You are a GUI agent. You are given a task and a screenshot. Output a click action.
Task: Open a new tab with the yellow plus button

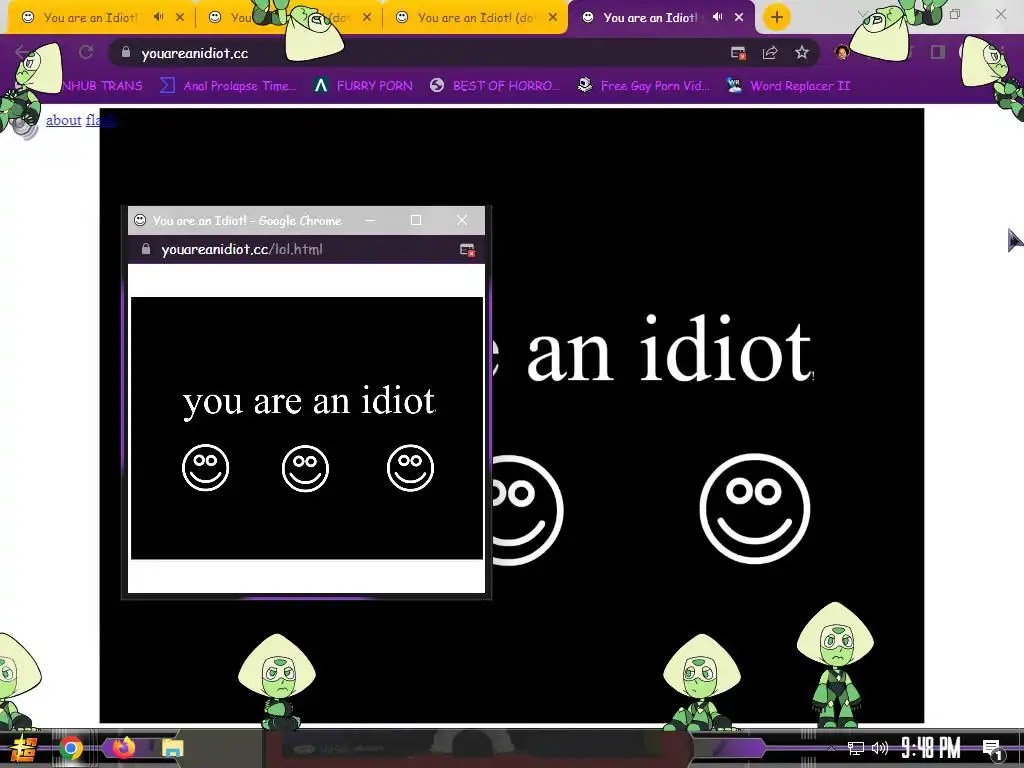coord(776,18)
